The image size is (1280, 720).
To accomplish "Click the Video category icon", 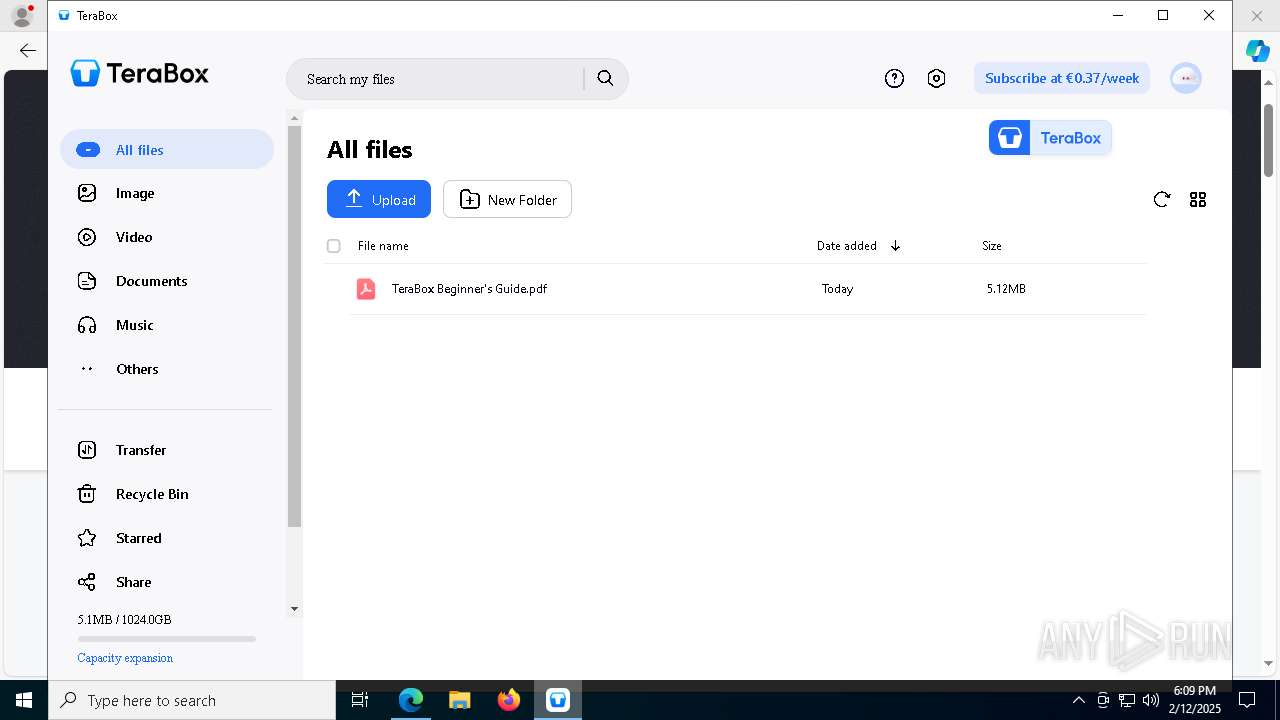I will 87,237.
